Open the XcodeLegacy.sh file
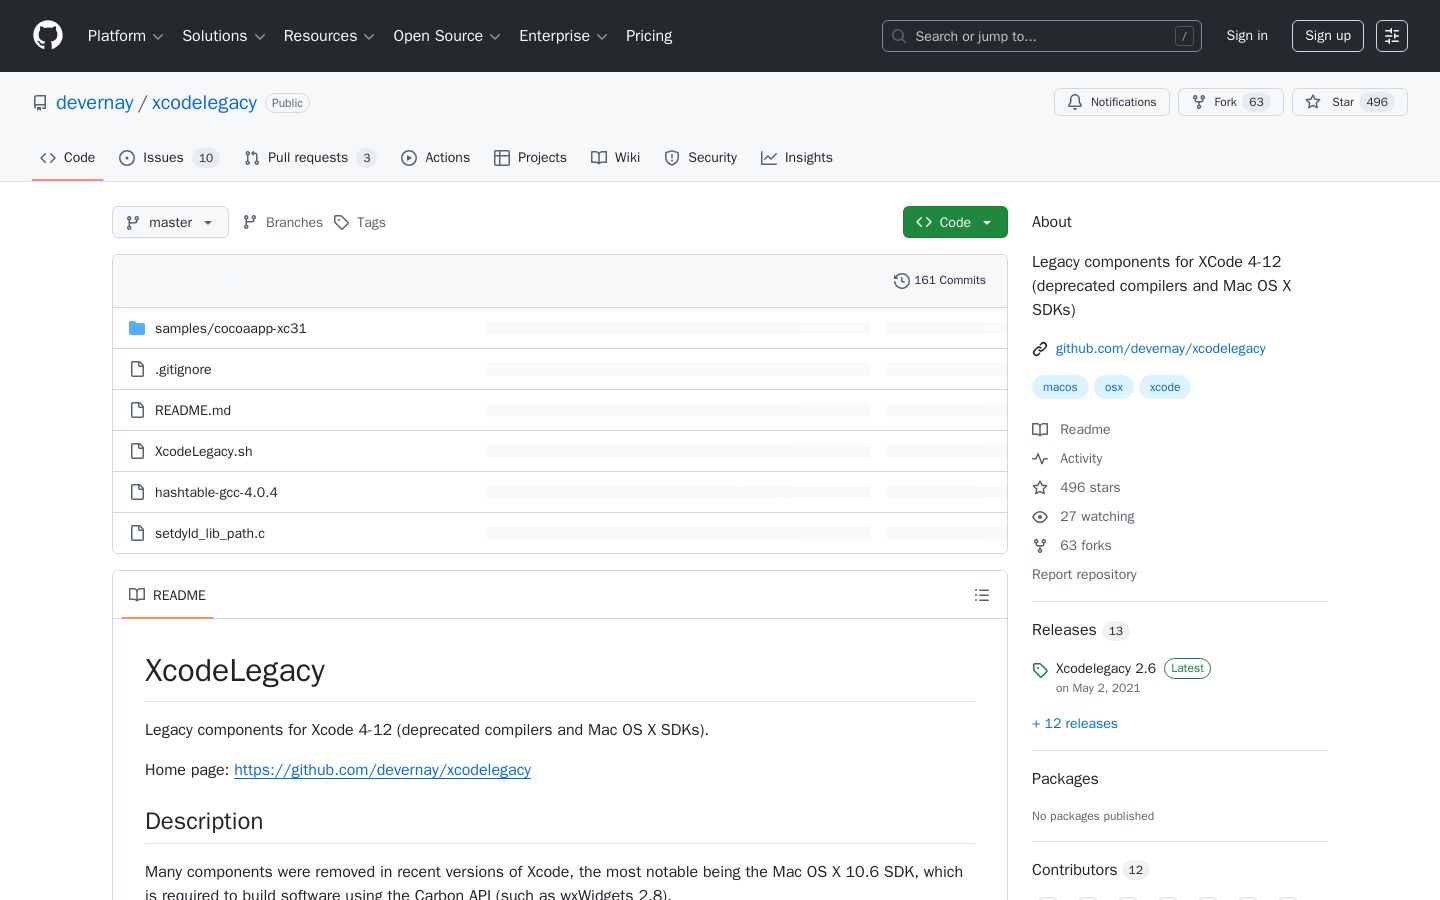Viewport: 1440px width, 900px height. (203, 451)
